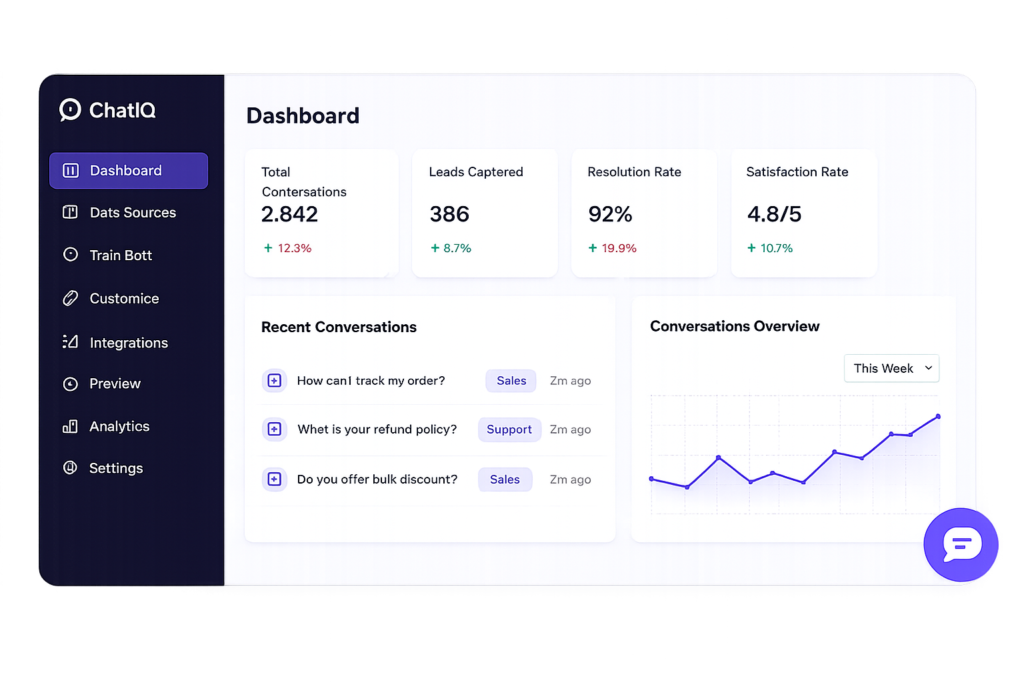Click the last data point on chart

click(938, 417)
